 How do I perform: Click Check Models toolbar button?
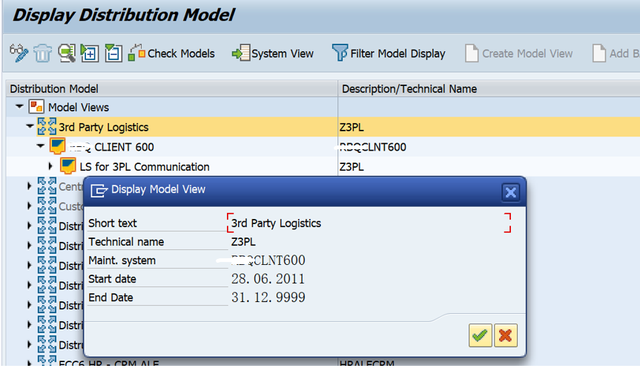171,53
